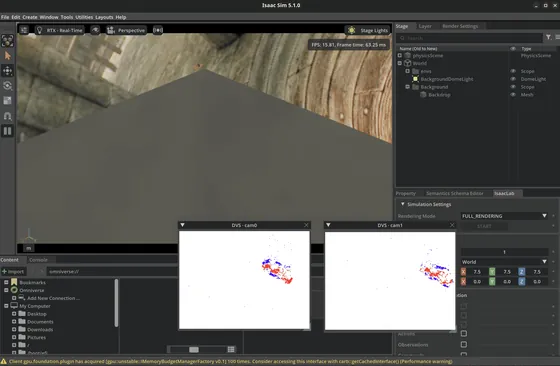Expand the envs scope
This screenshot has width=560, height=366.
pyautogui.click(x=408, y=71)
